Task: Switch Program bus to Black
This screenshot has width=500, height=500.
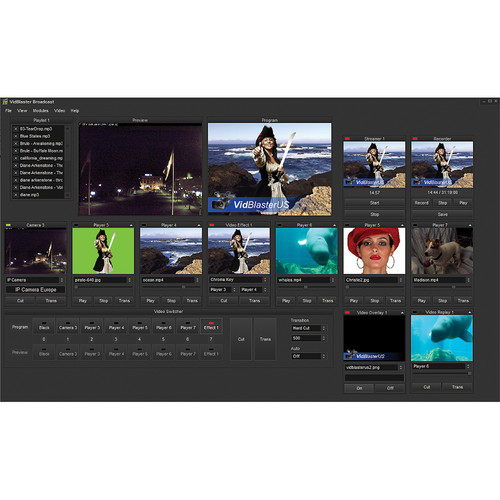Action: (44, 326)
